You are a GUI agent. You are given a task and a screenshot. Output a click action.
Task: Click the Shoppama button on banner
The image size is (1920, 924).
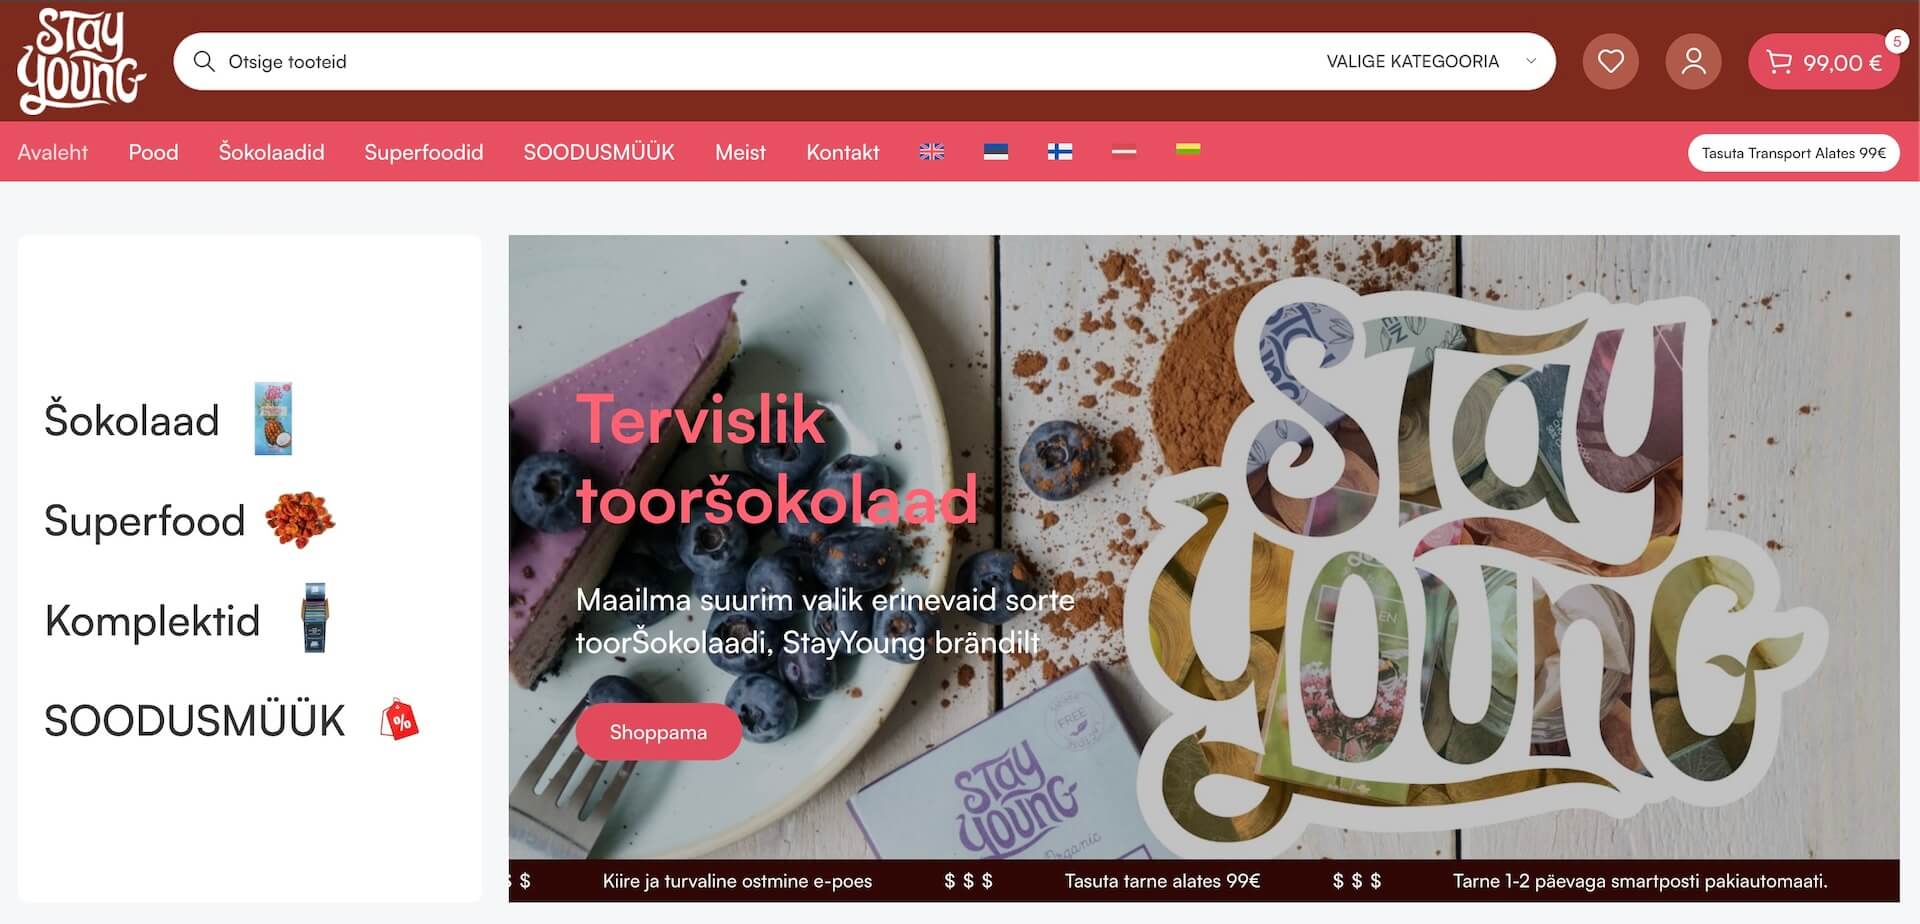(x=658, y=732)
